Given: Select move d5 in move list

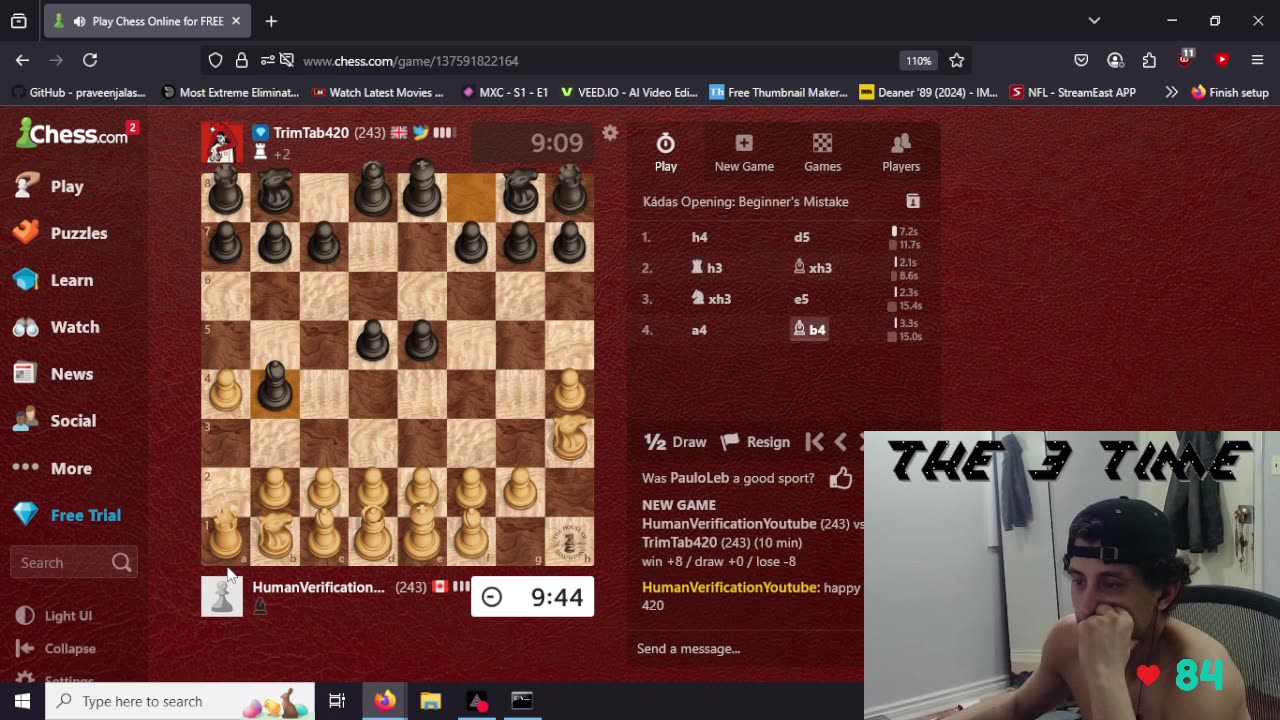Looking at the screenshot, I should pyautogui.click(x=801, y=237).
